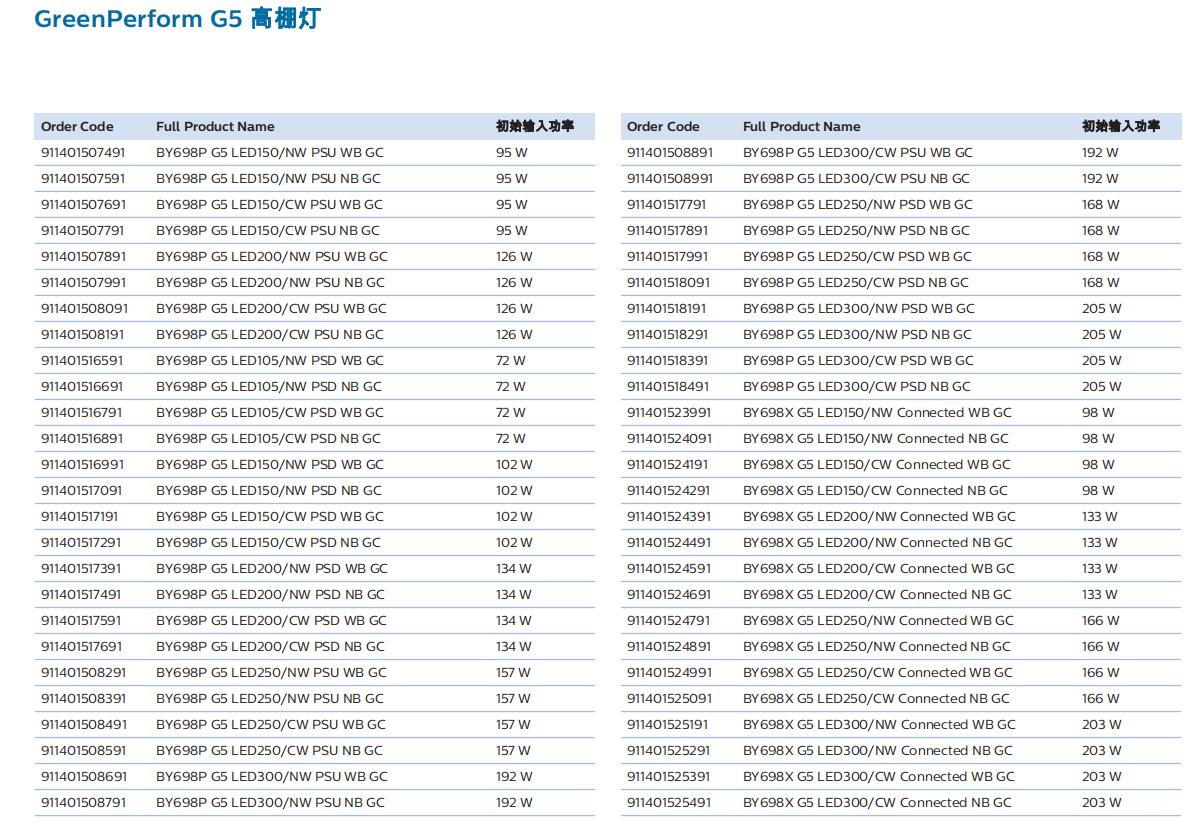Click product BY698P G5 LED250/NW PSD WB GC
Screen dimensions: 1196x830
857,205
